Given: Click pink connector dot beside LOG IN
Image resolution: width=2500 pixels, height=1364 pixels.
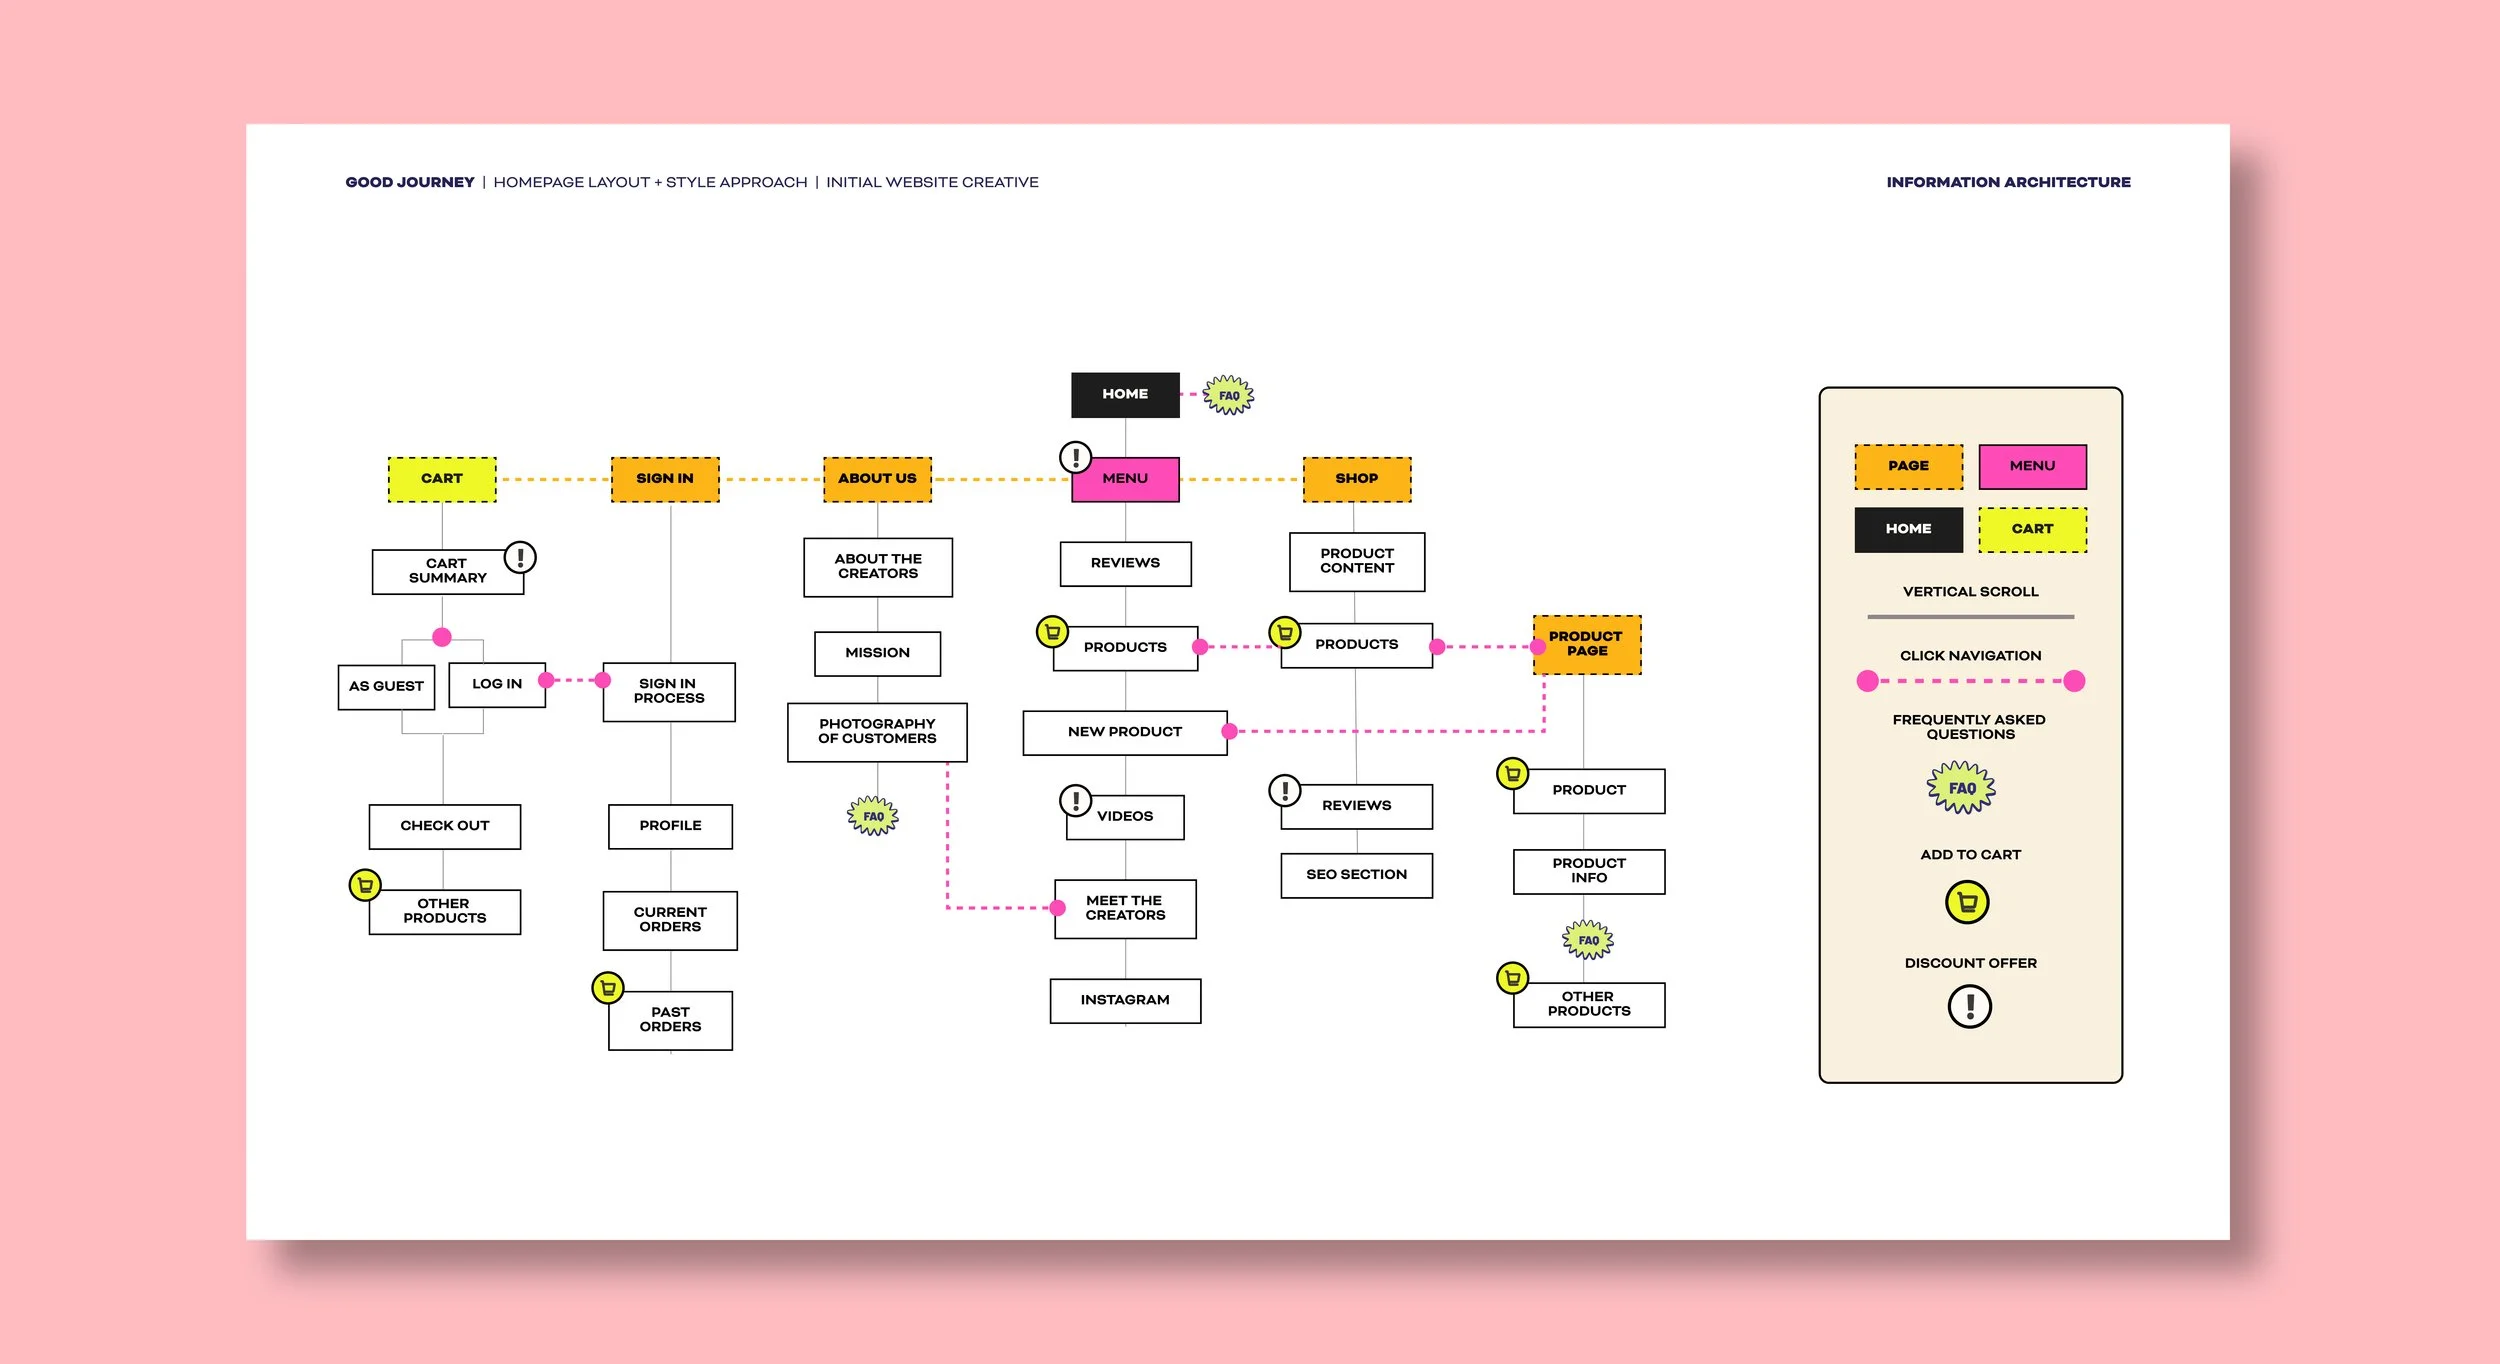Looking at the screenshot, I should pyautogui.click(x=546, y=680).
